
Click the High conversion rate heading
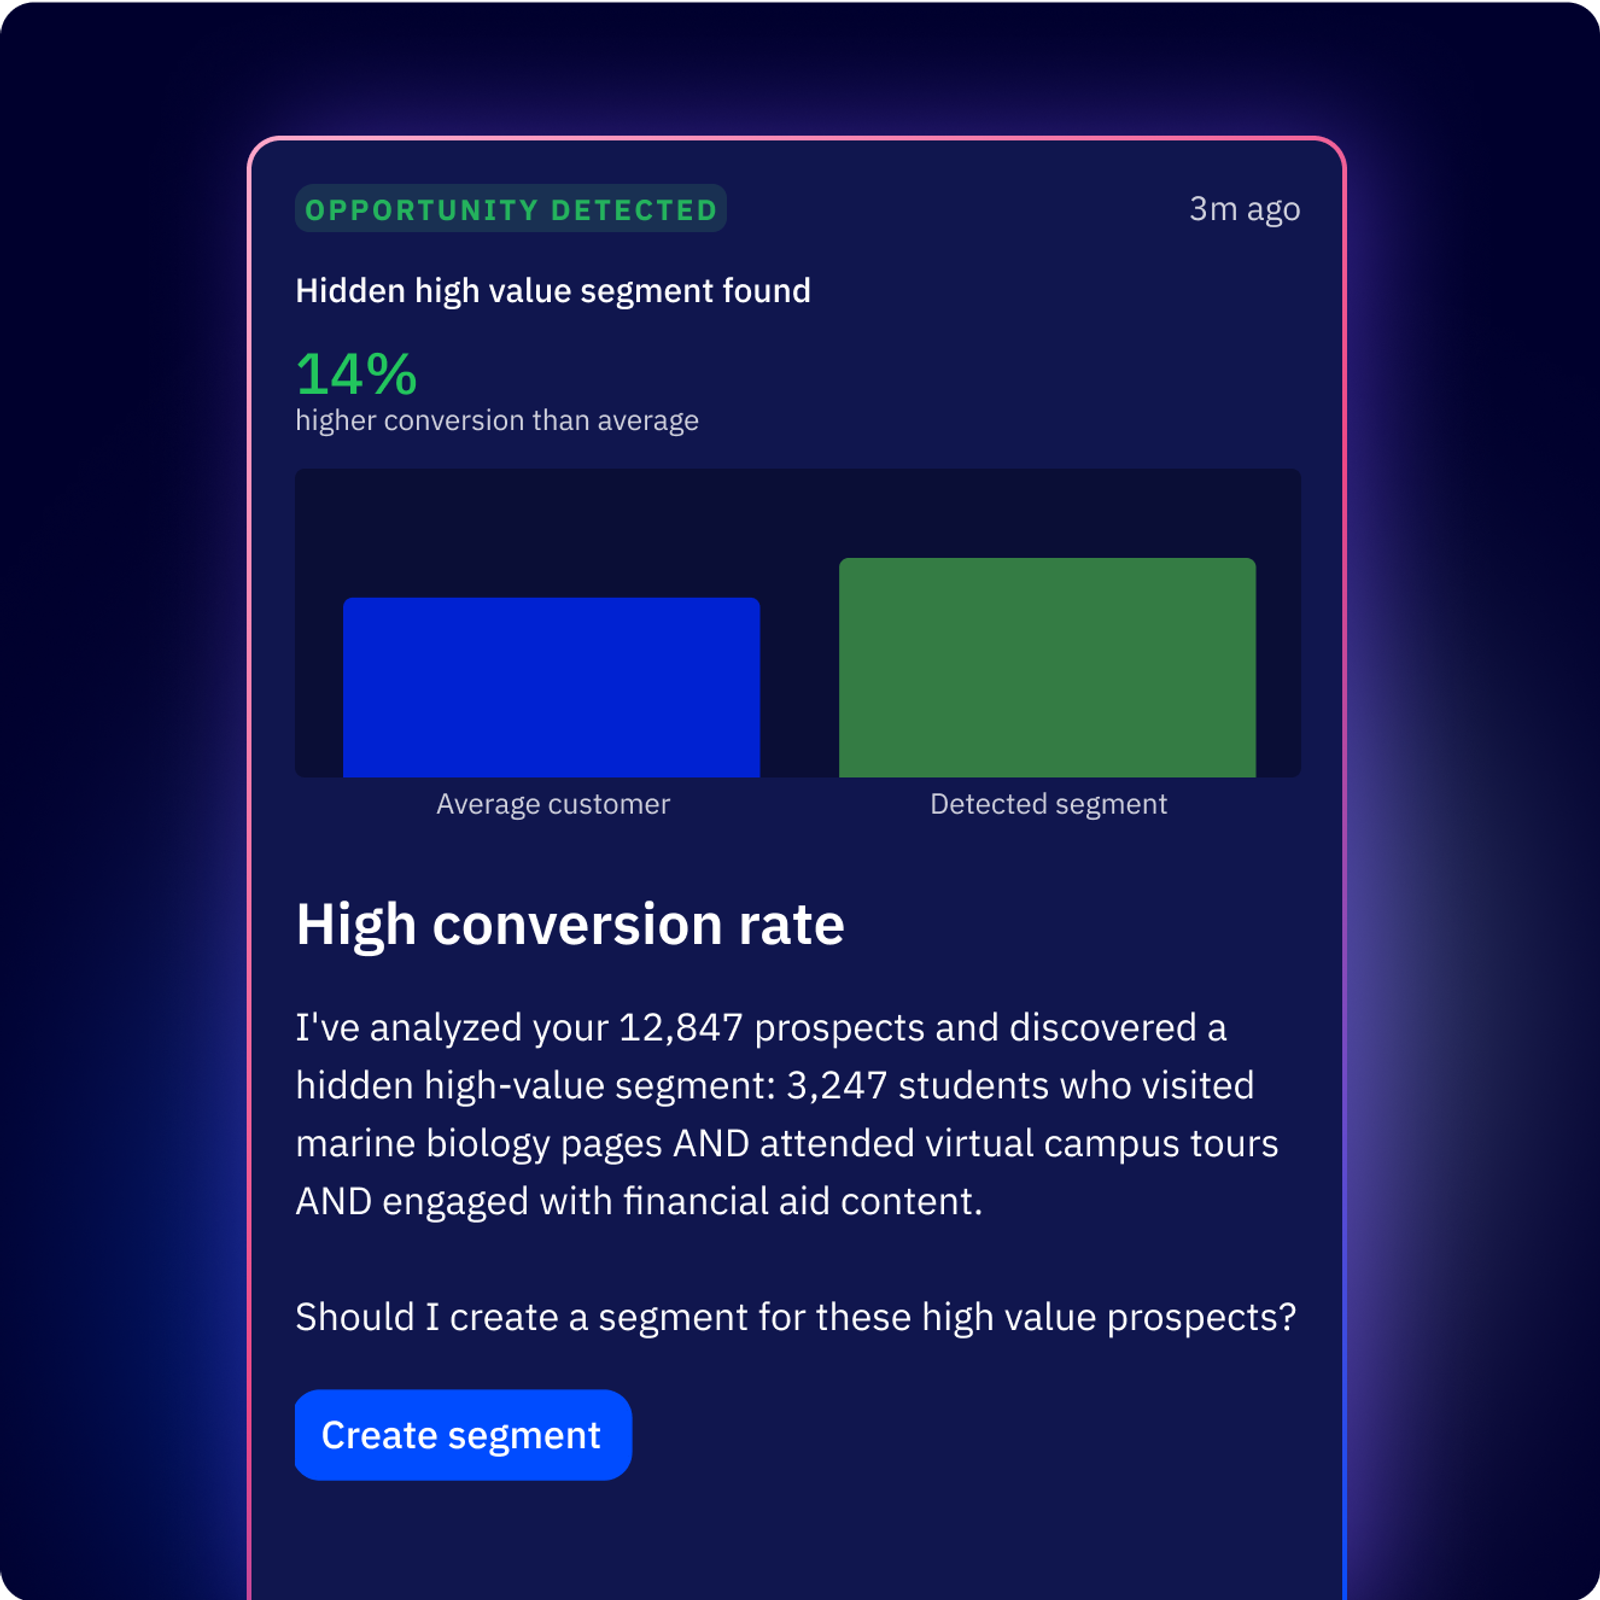(570, 924)
